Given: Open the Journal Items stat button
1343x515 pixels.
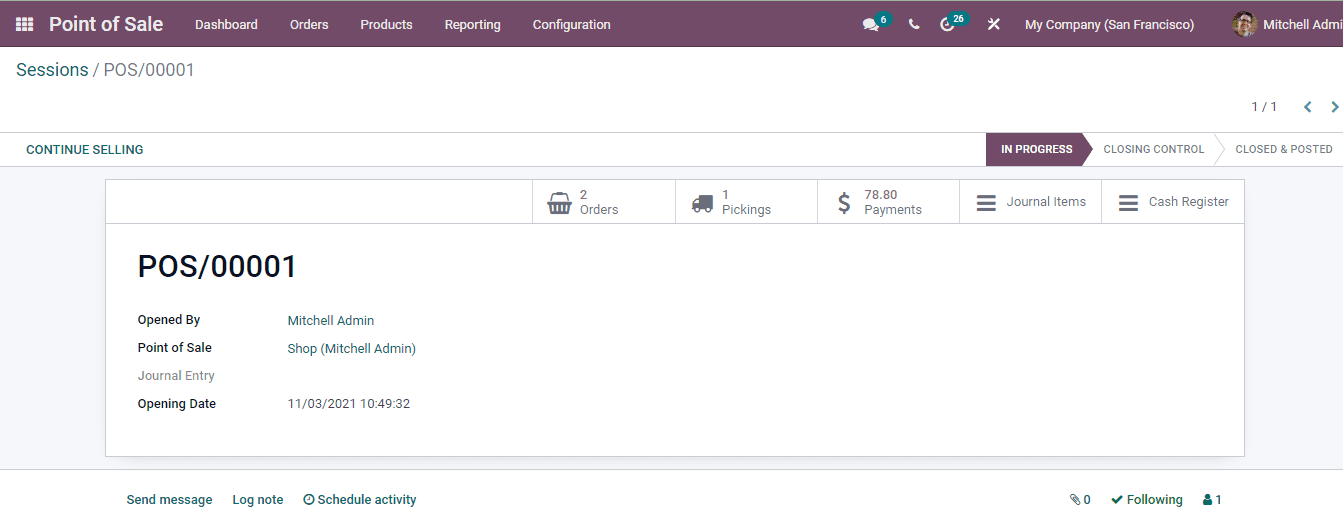Looking at the screenshot, I should point(1030,202).
